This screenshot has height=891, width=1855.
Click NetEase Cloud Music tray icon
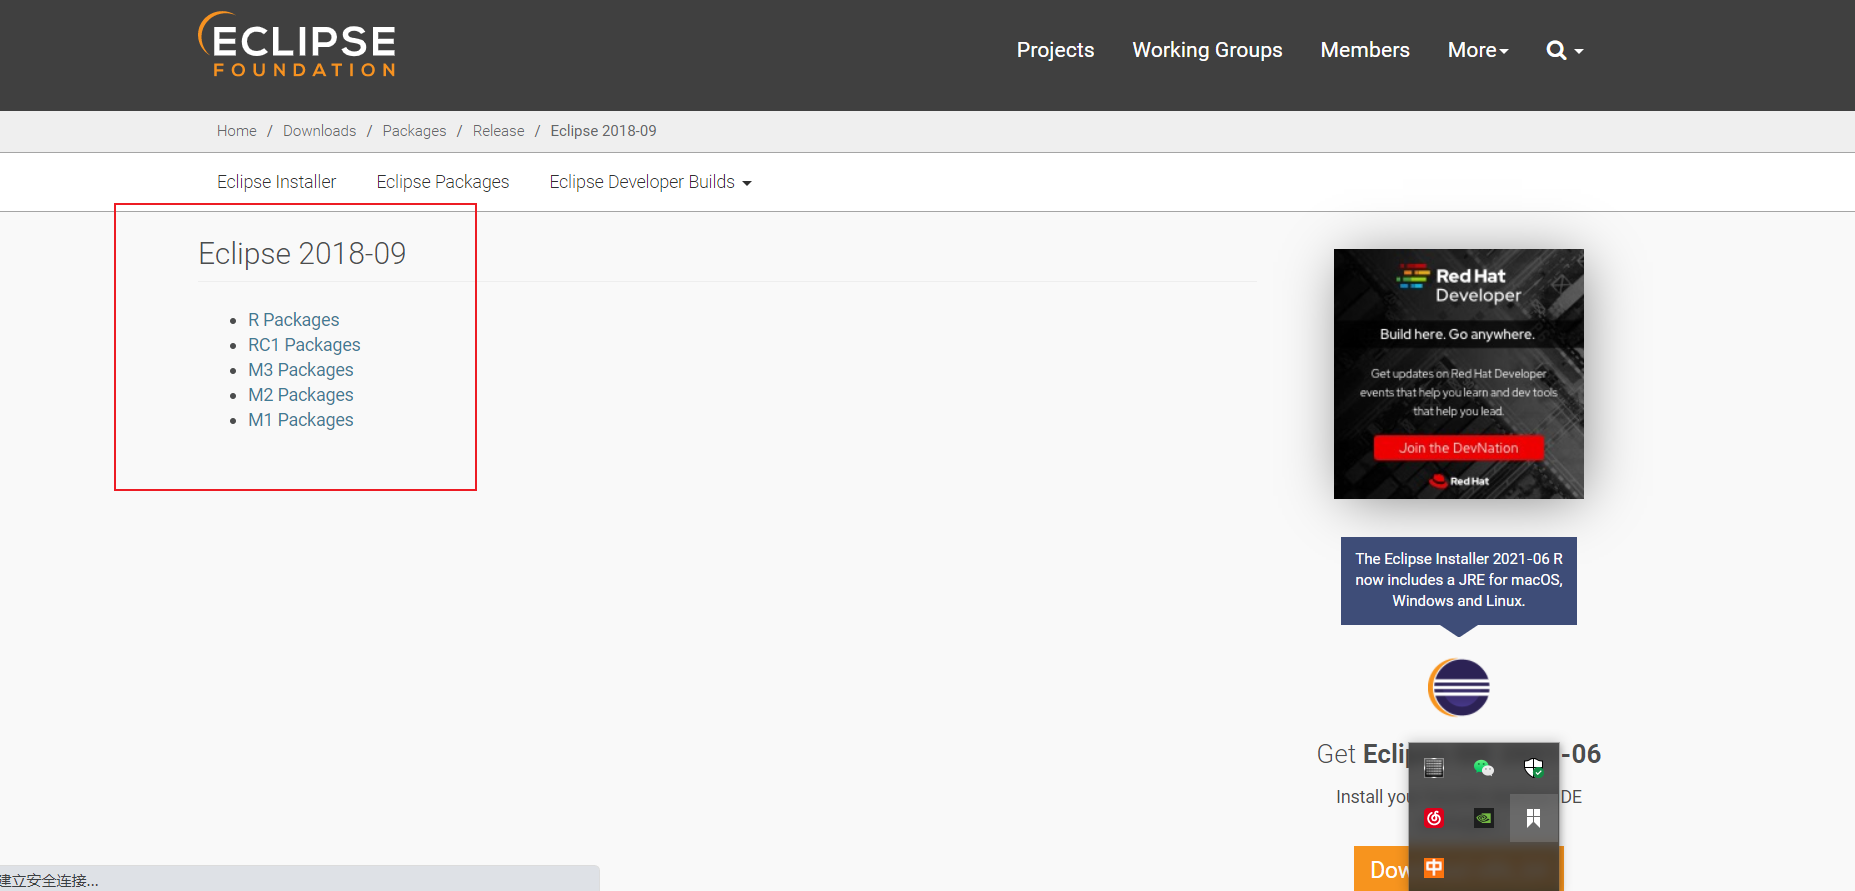(x=1434, y=818)
